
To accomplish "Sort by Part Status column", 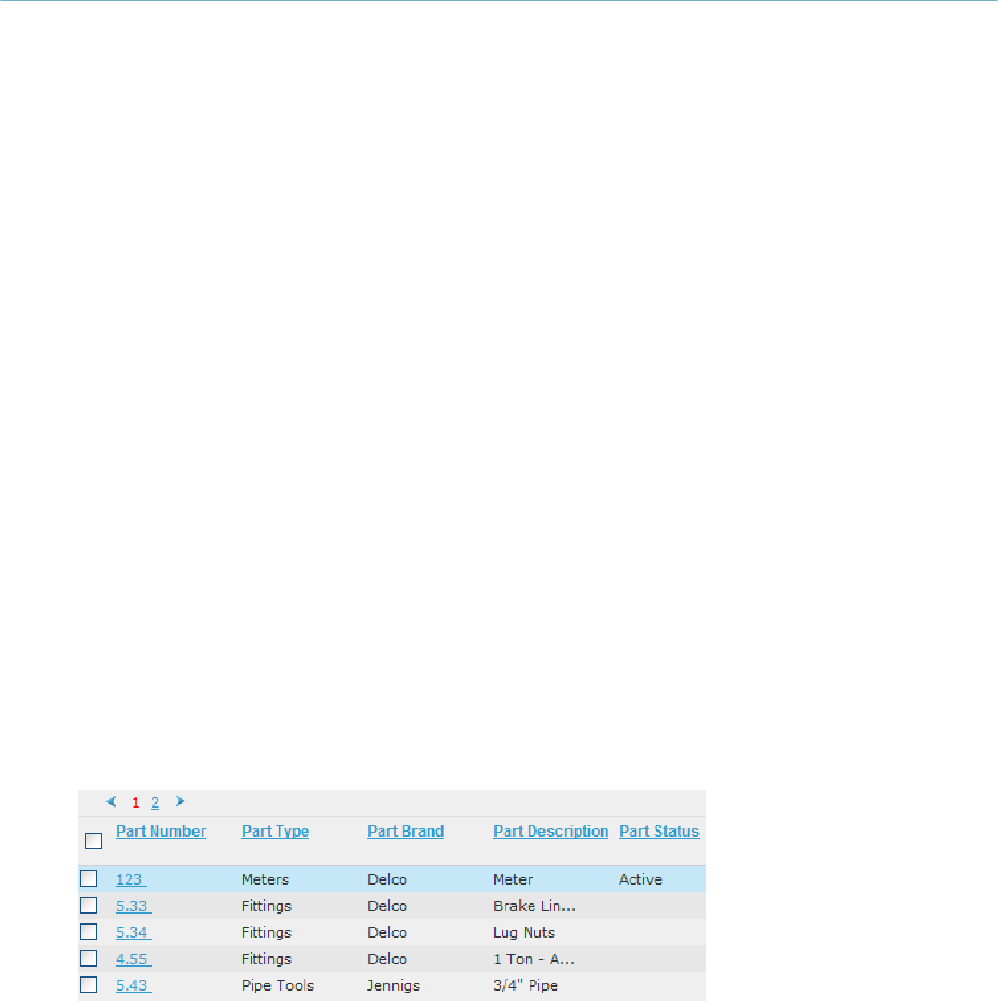I will (659, 831).
